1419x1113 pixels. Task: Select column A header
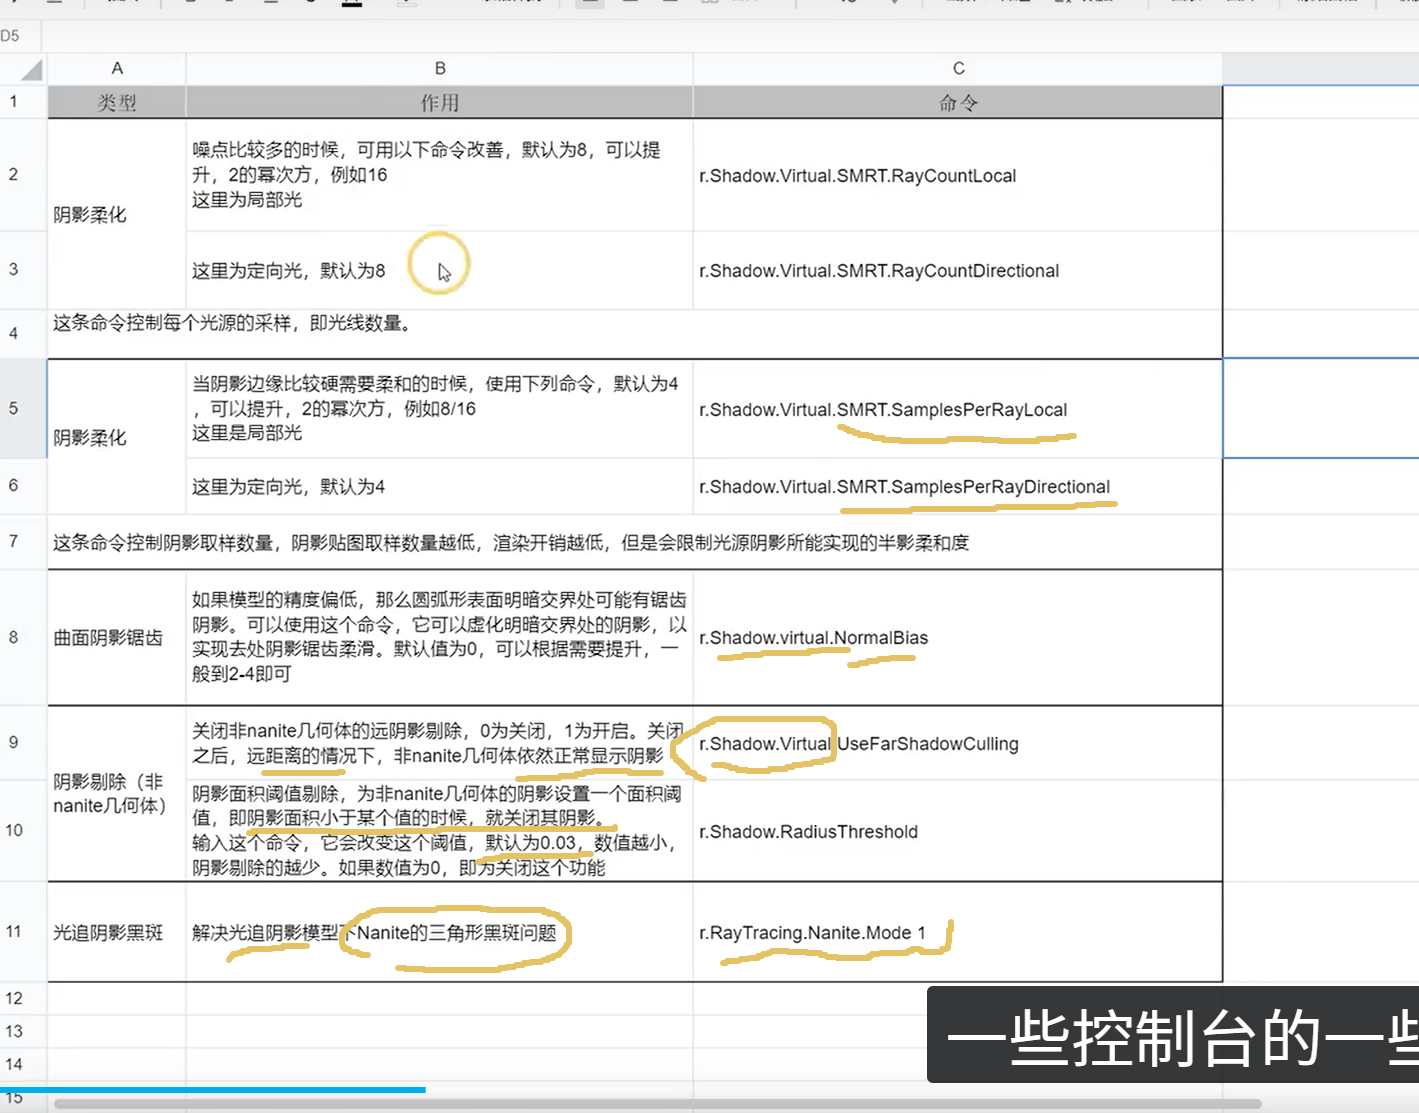point(117,69)
